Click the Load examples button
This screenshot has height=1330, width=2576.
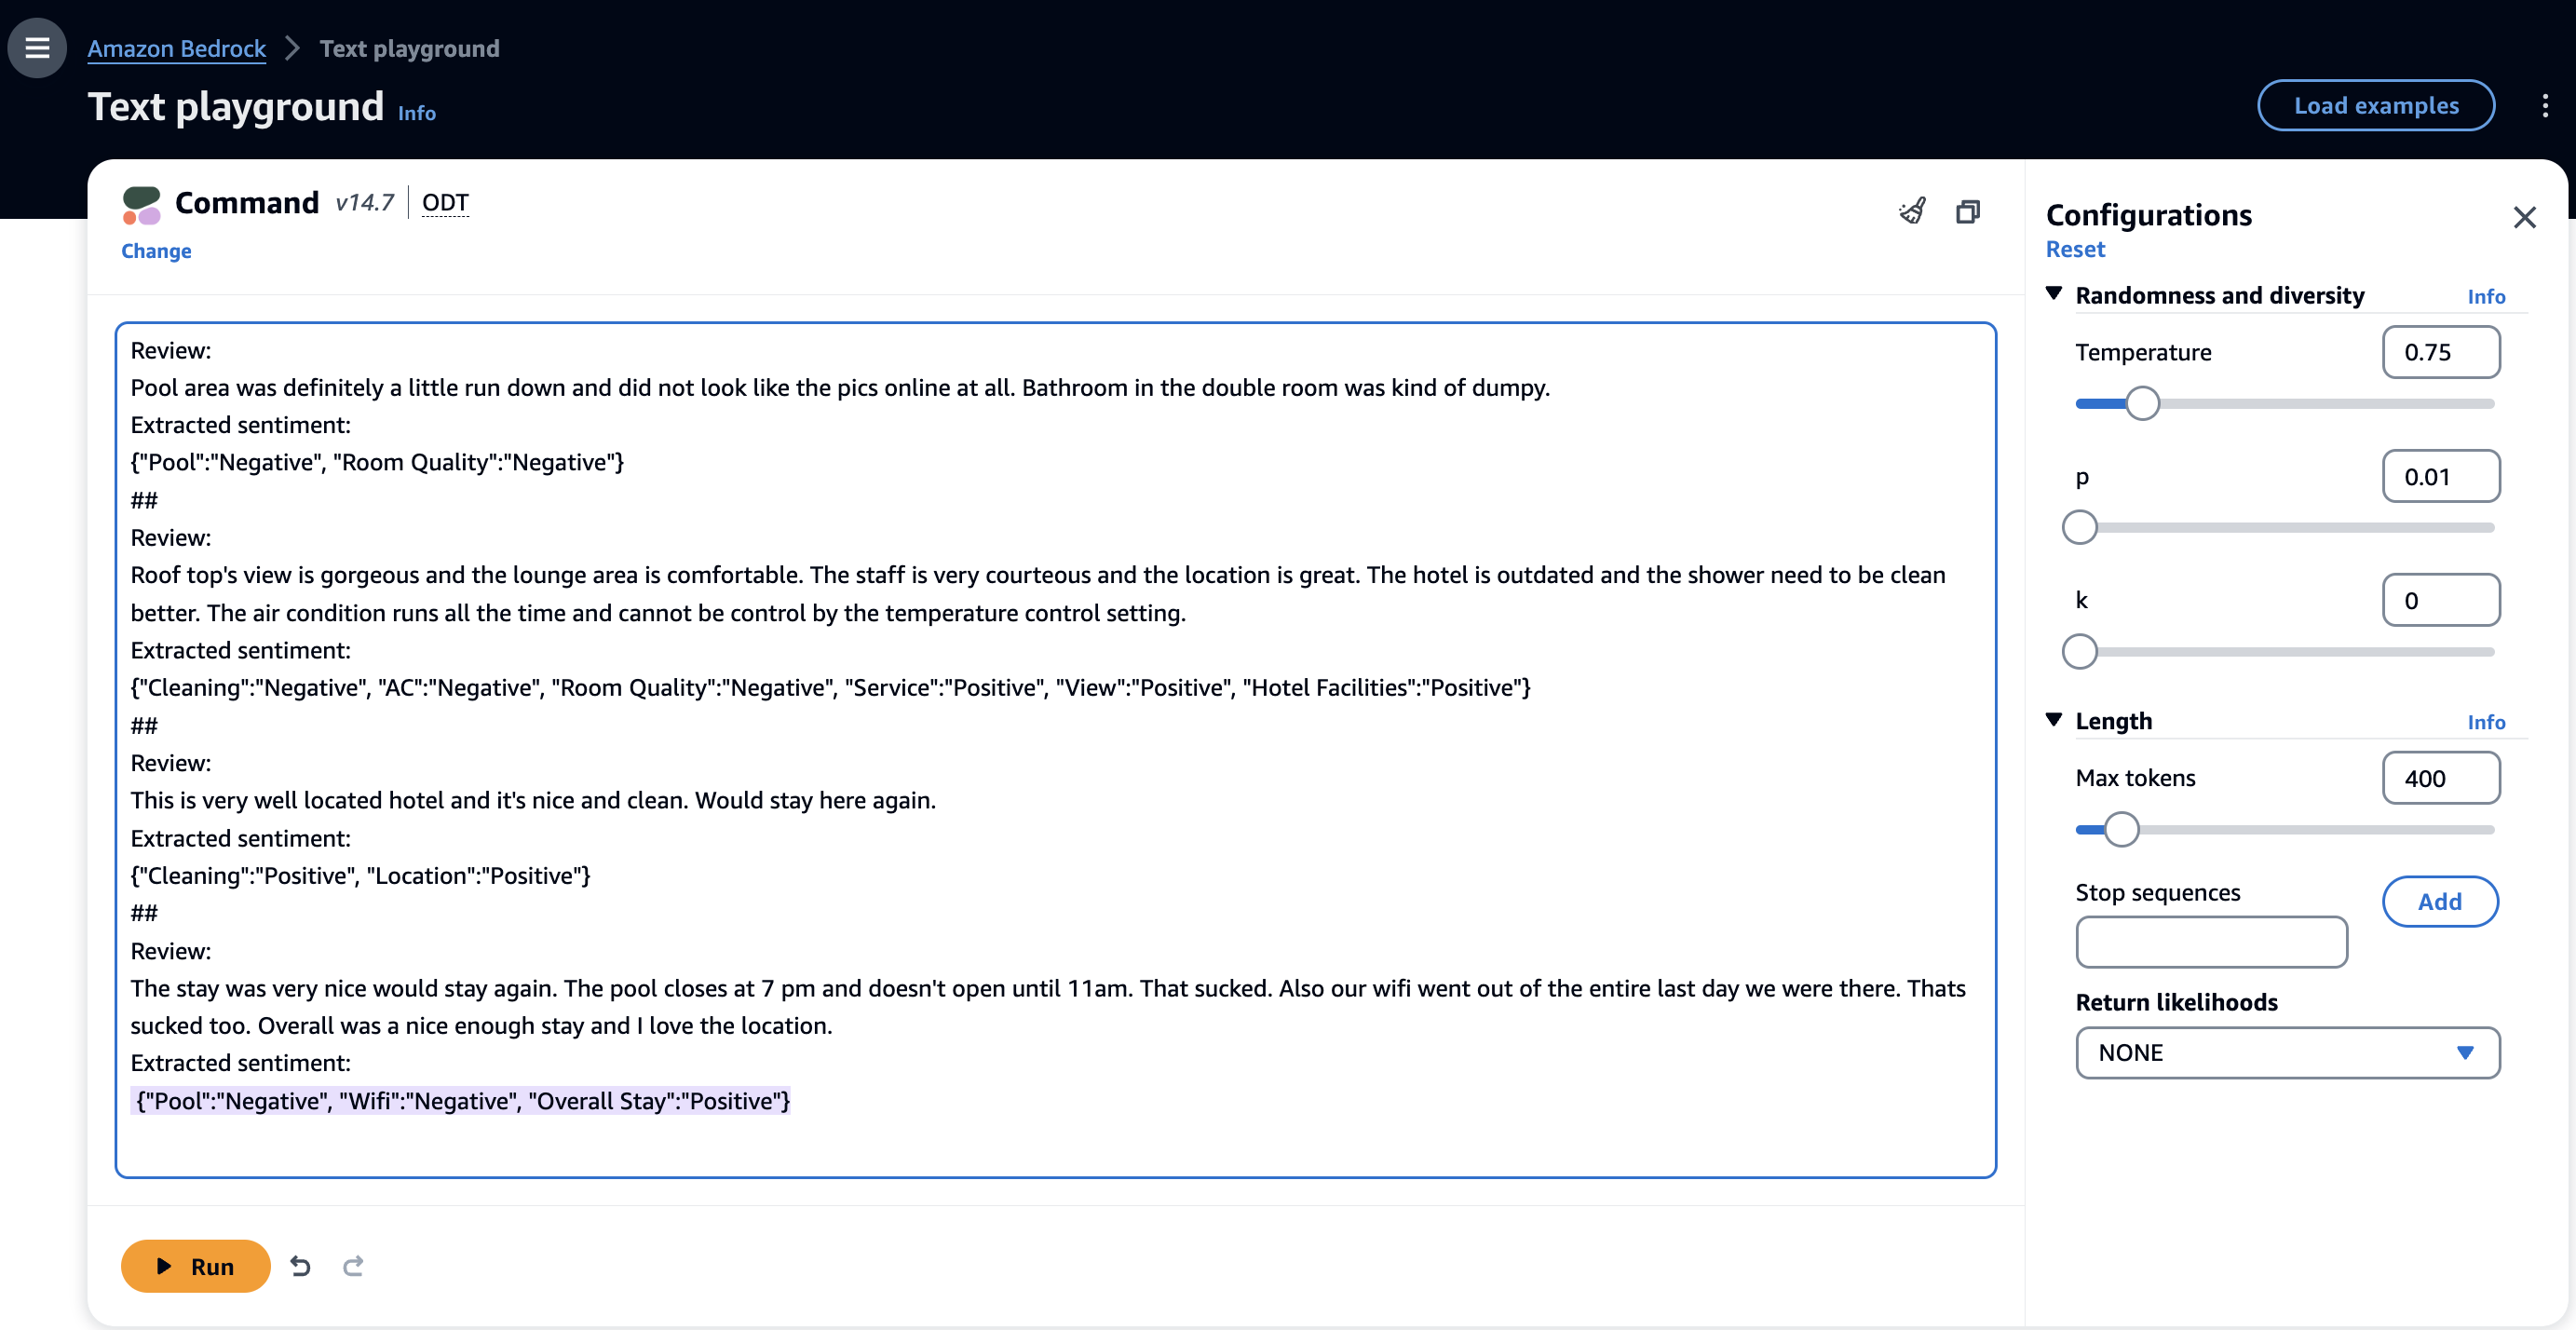tap(2375, 105)
